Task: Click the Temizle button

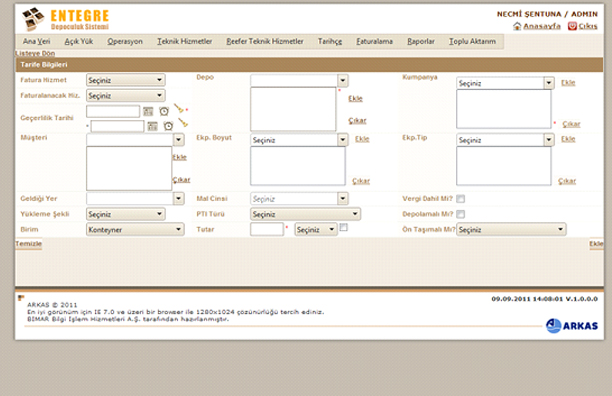Action: 28,244
